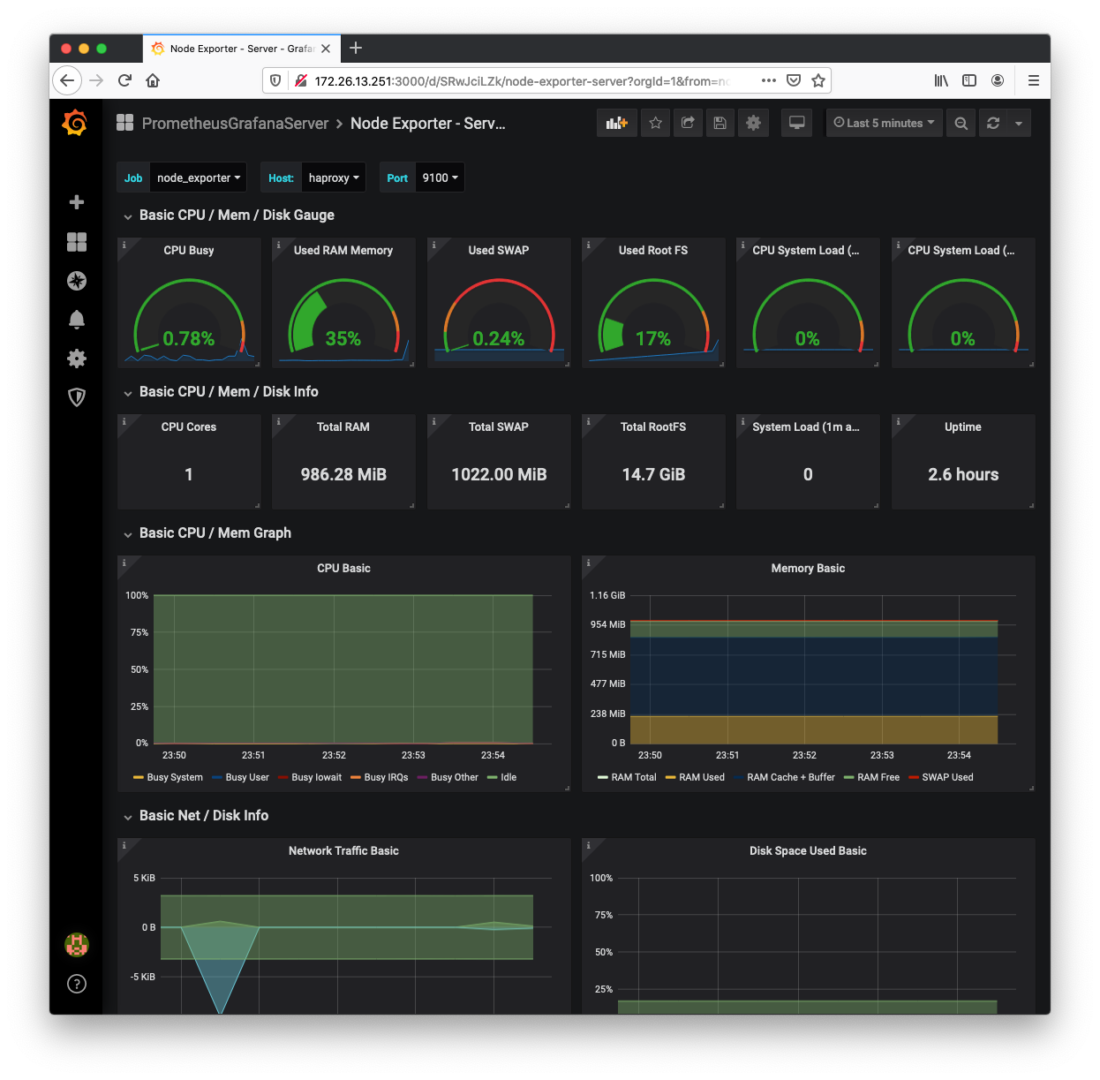Open the Create plus icon in the sidebar
Image resolution: width=1100 pixels, height=1080 pixels.
point(76,202)
